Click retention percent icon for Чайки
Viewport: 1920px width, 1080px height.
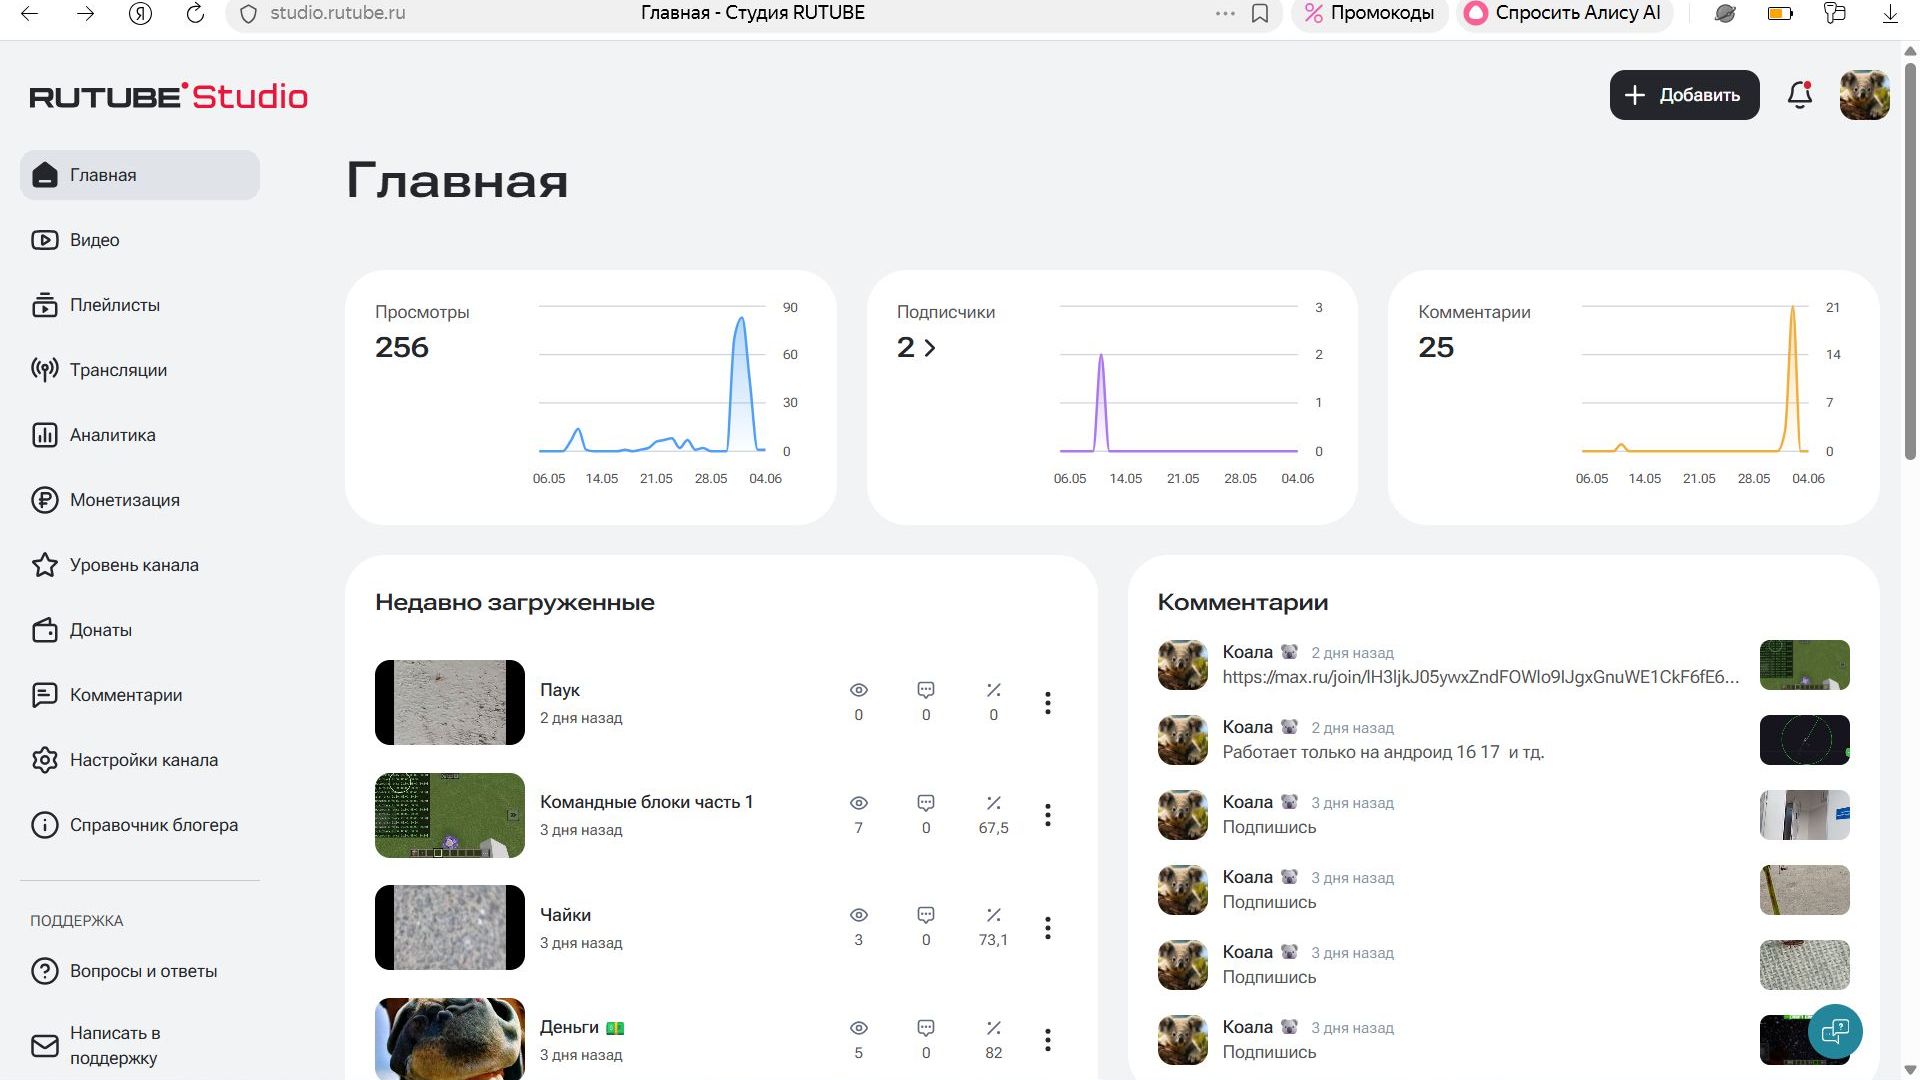pos(993,915)
